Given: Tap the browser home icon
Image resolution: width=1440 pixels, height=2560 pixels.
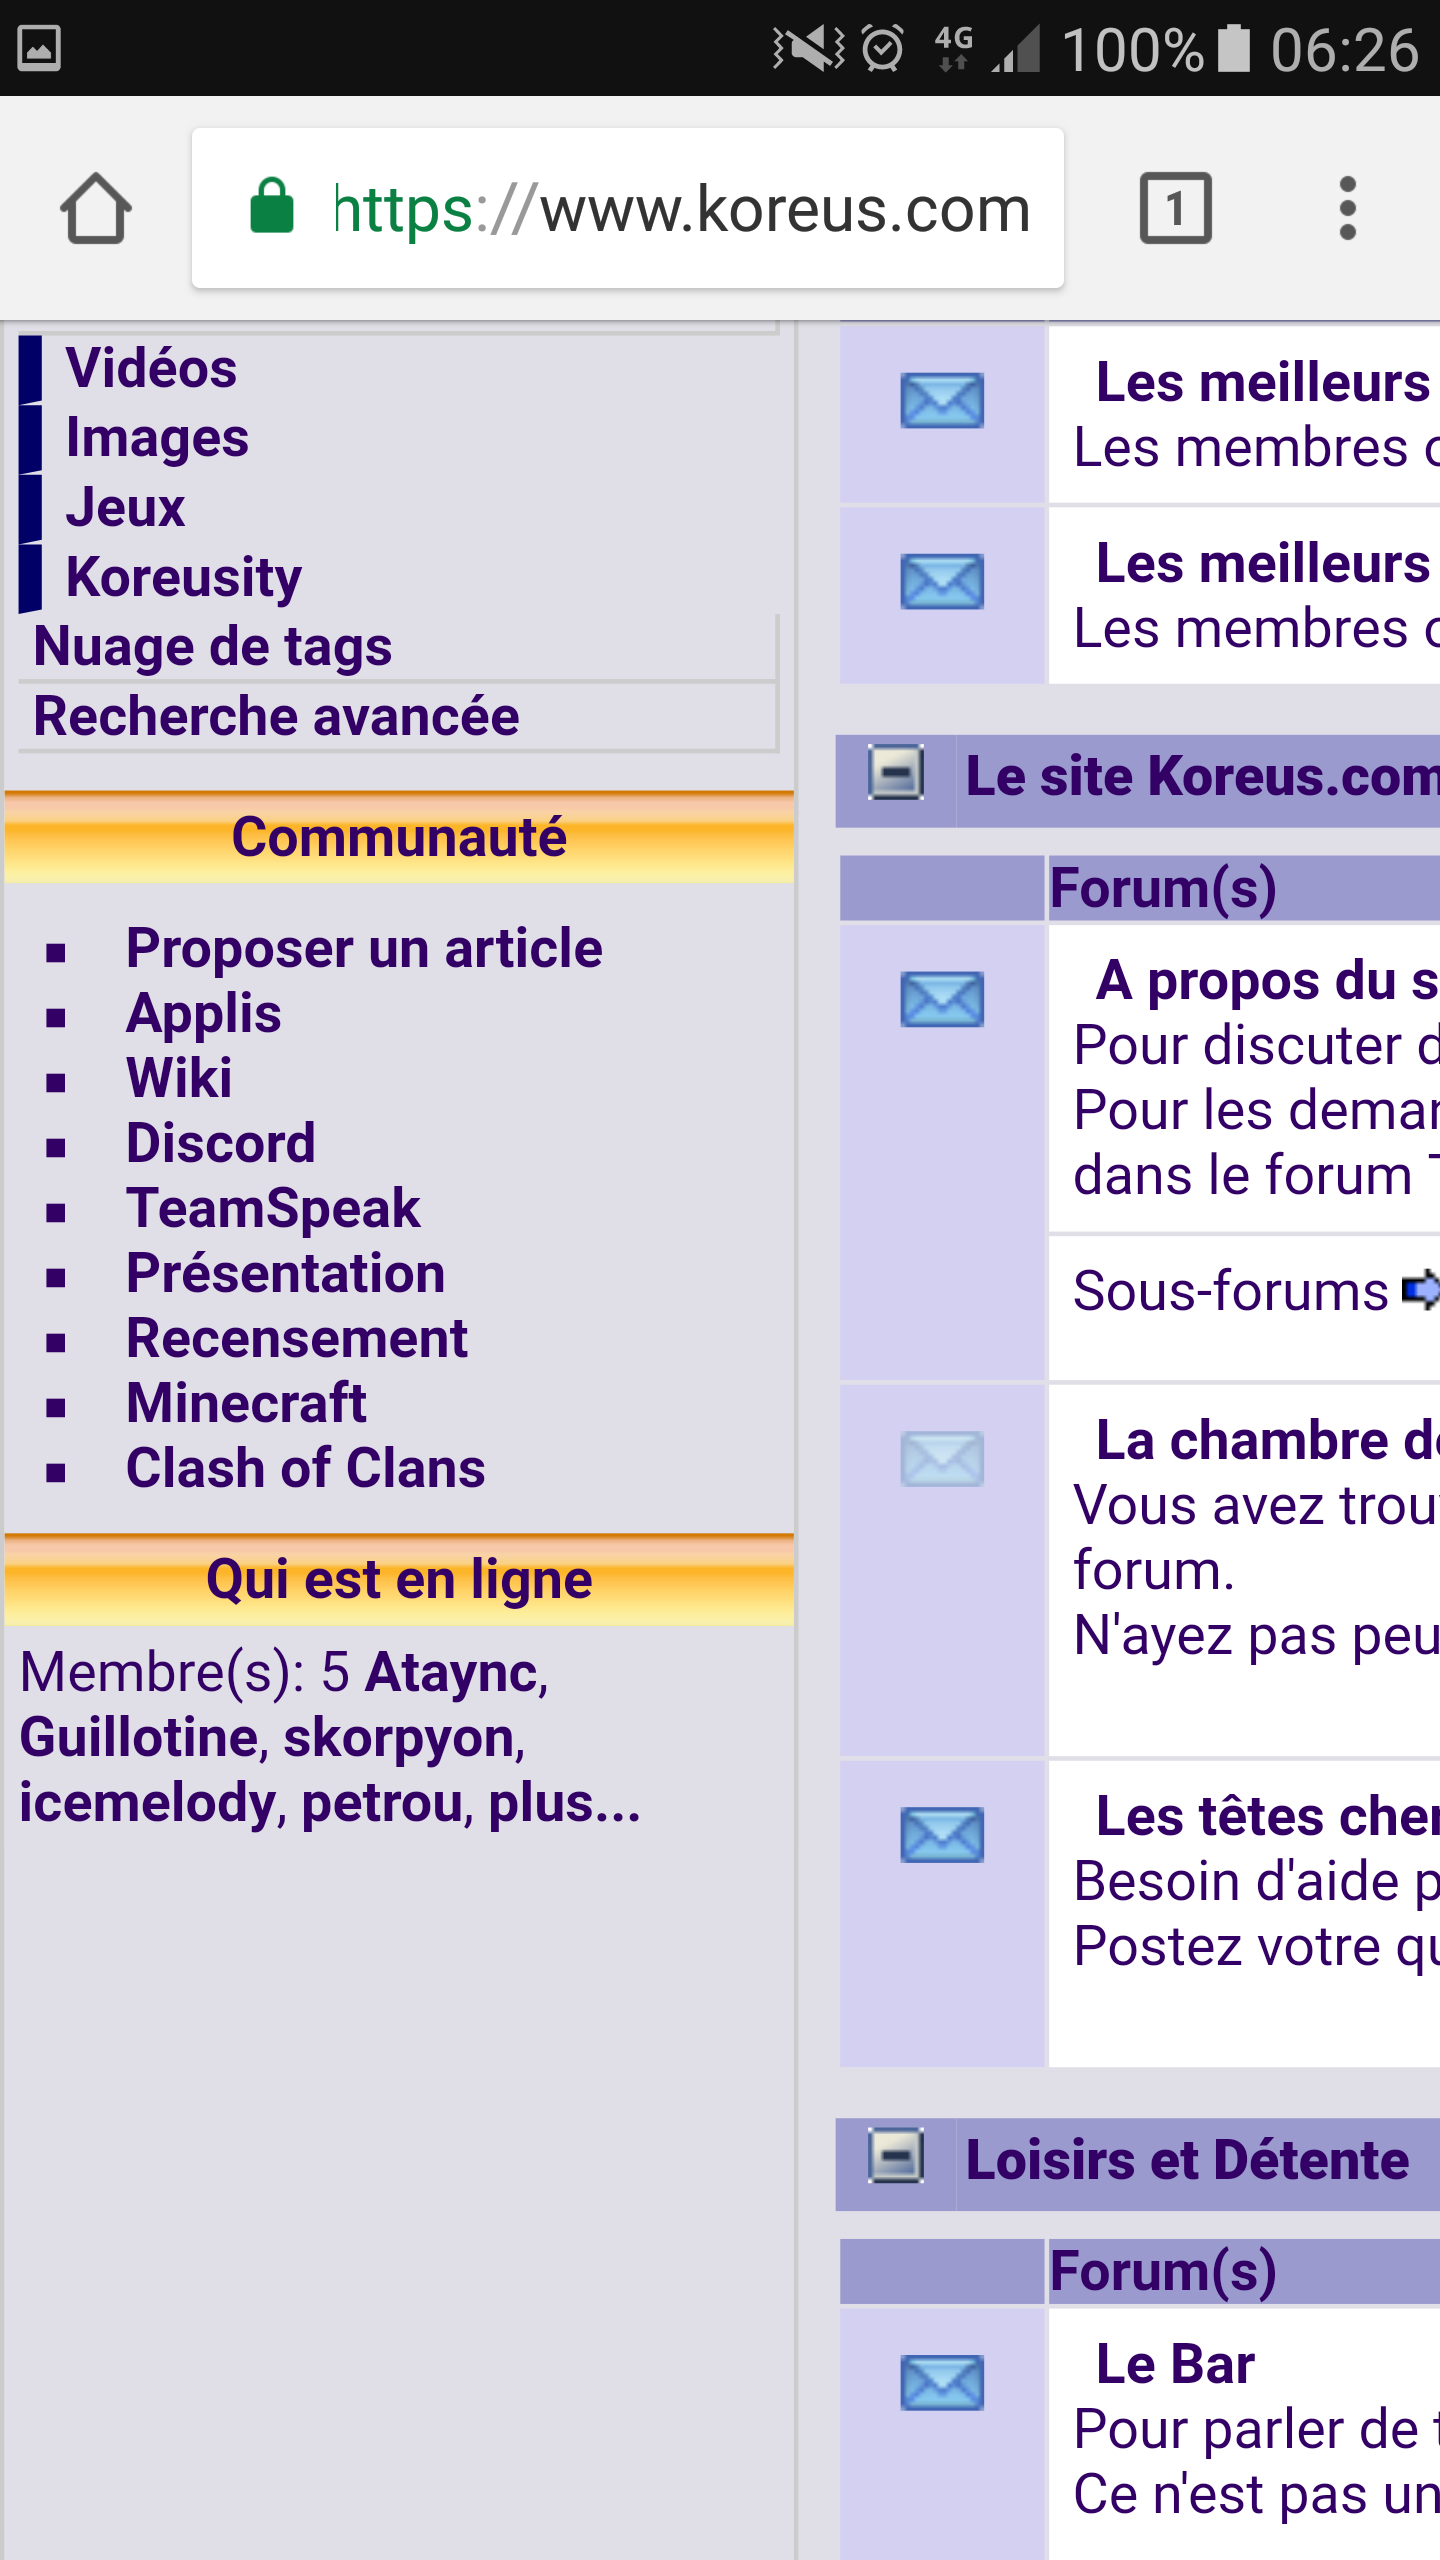Looking at the screenshot, I should coord(96,209).
